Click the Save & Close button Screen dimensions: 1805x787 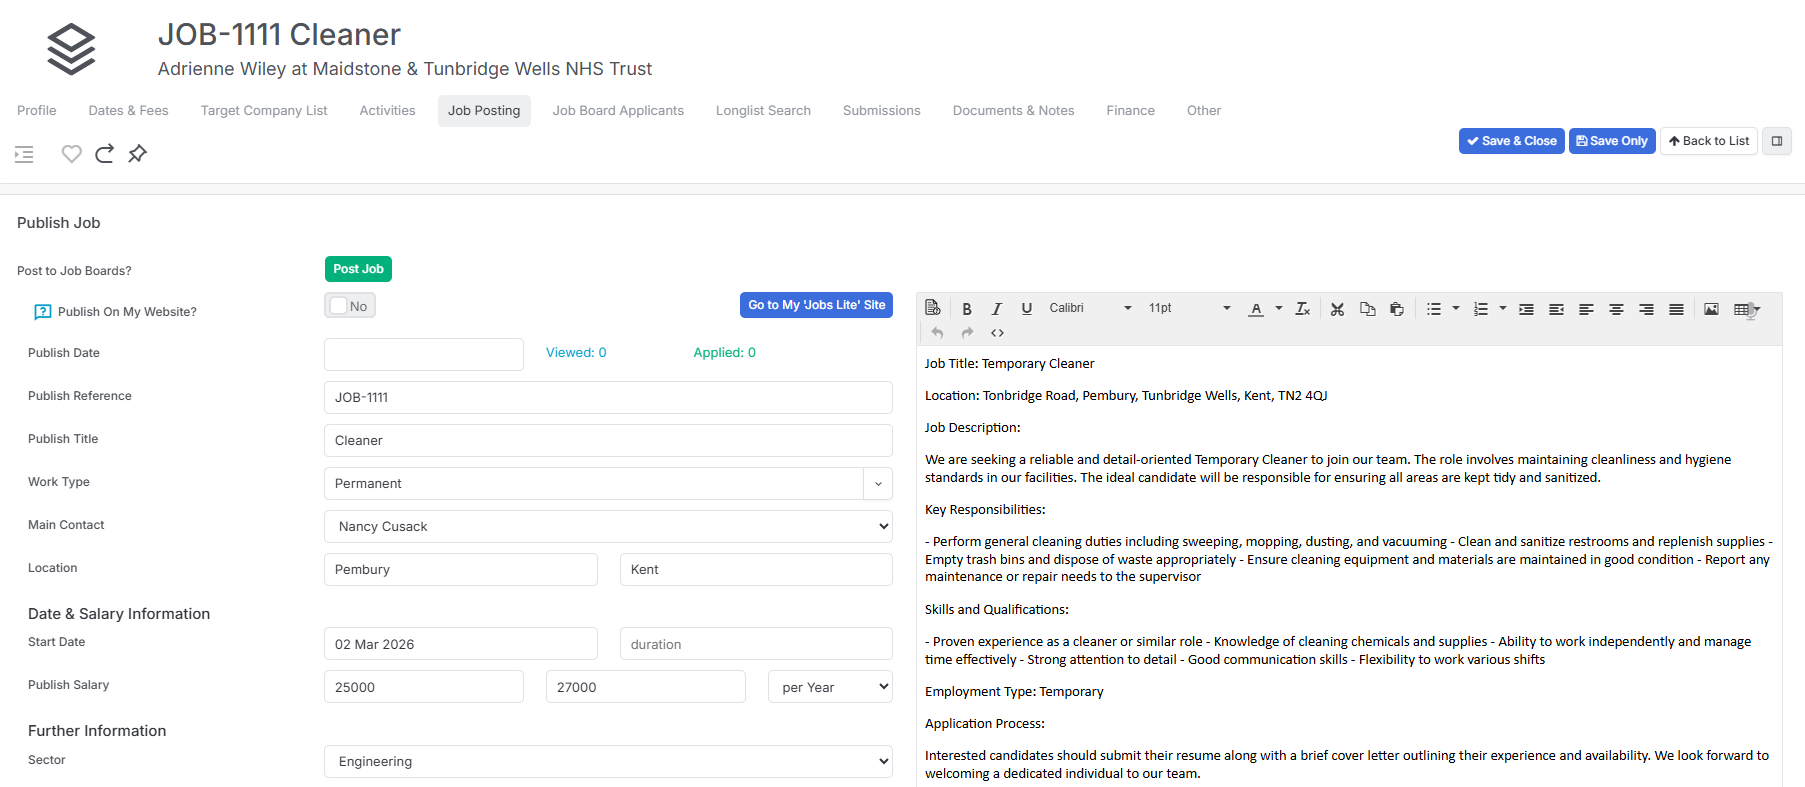click(1511, 141)
